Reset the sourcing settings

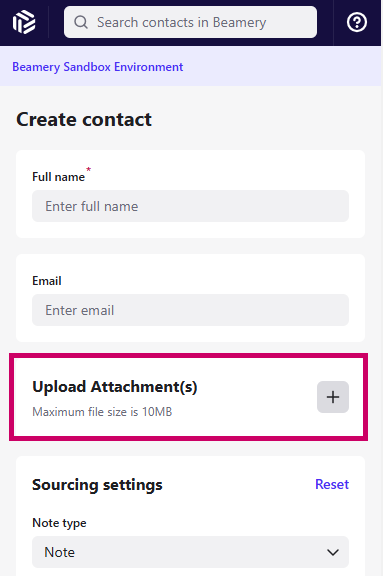point(332,484)
